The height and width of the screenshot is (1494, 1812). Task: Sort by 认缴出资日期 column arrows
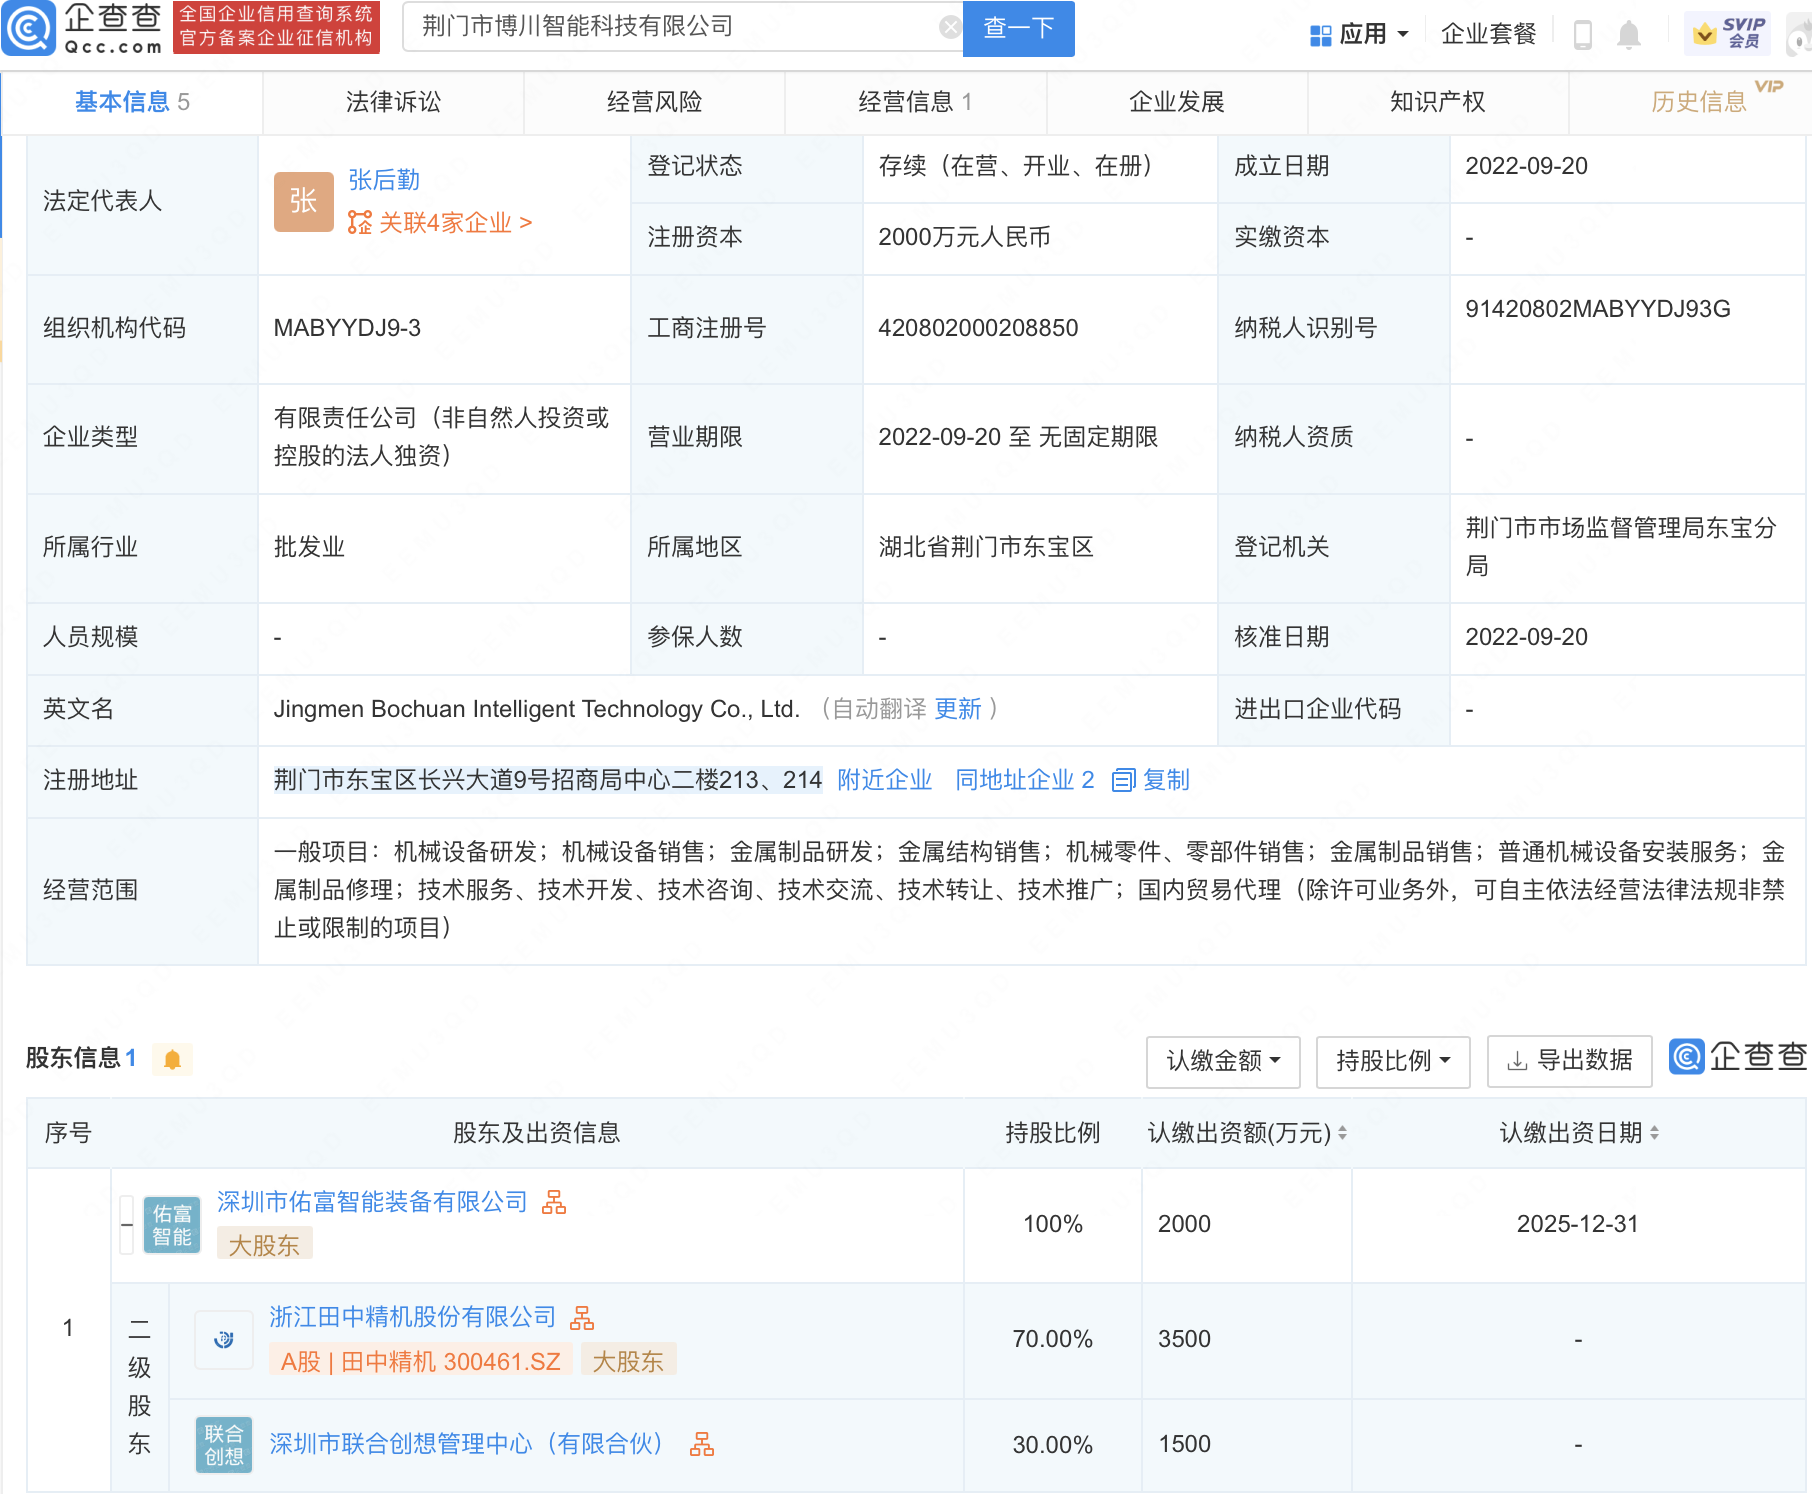click(1654, 1133)
